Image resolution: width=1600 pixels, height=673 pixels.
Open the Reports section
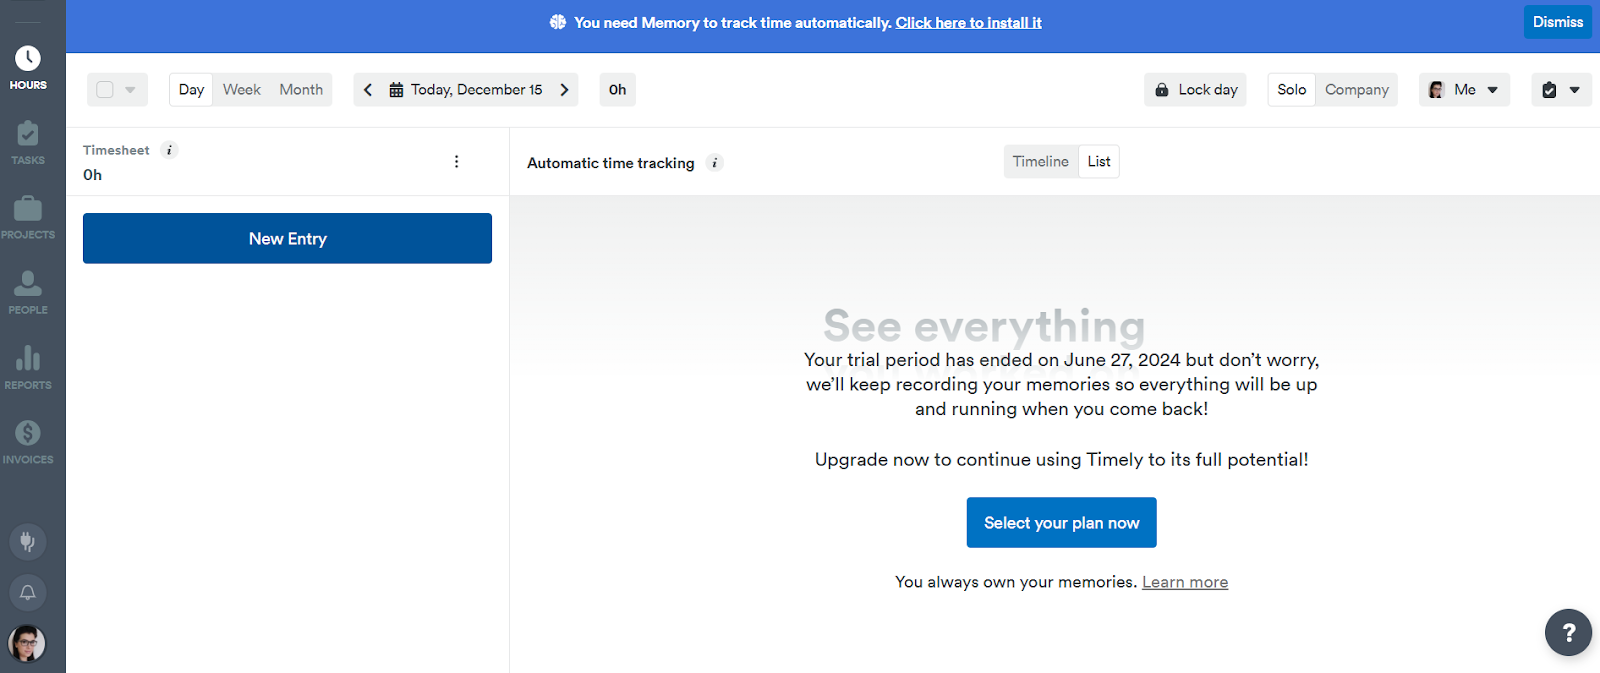pyautogui.click(x=28, y=368)
